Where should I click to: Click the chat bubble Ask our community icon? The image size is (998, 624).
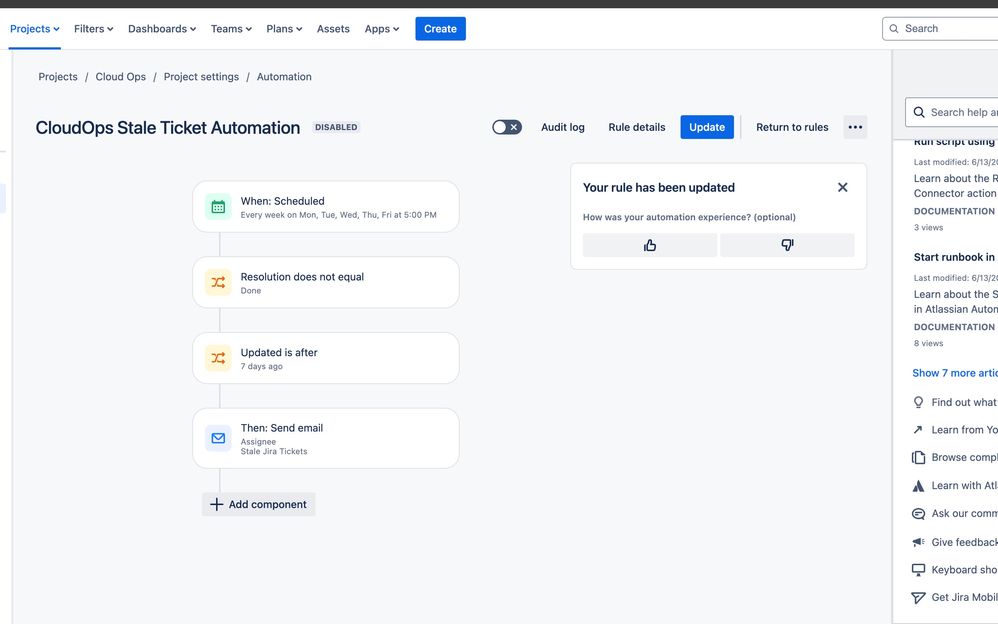point(918,514)
